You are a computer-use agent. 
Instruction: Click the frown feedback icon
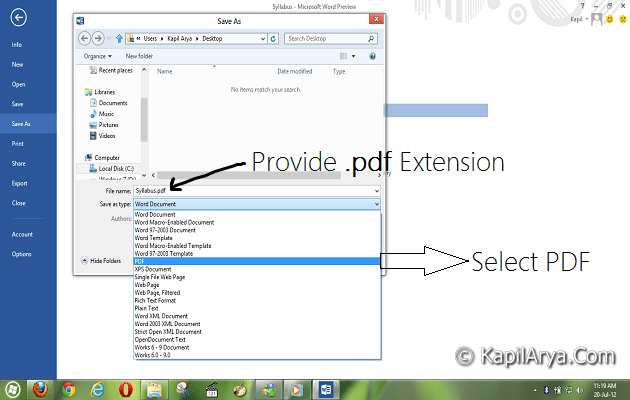click(x=623, y=19)
